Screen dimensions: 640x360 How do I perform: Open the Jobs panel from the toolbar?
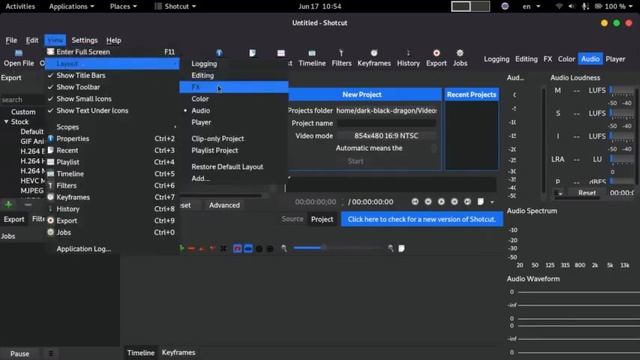(460, 53)
